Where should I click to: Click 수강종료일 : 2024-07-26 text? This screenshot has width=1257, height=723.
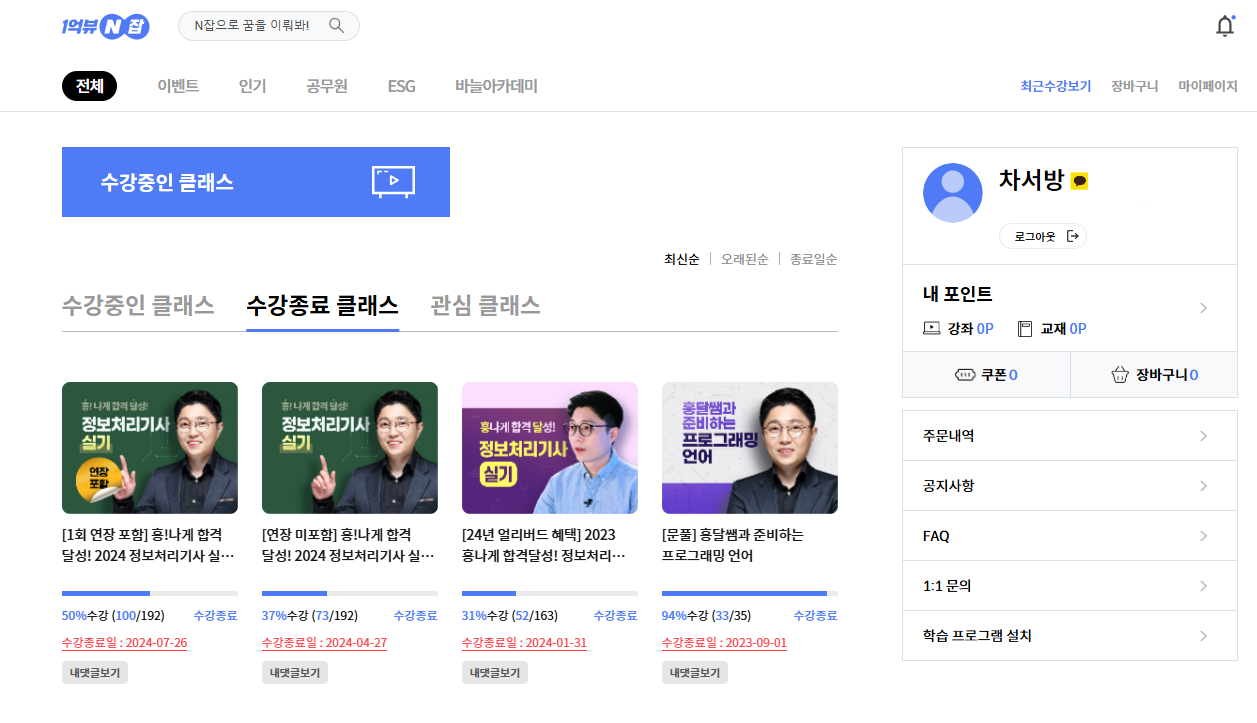(x=124, y=643)
